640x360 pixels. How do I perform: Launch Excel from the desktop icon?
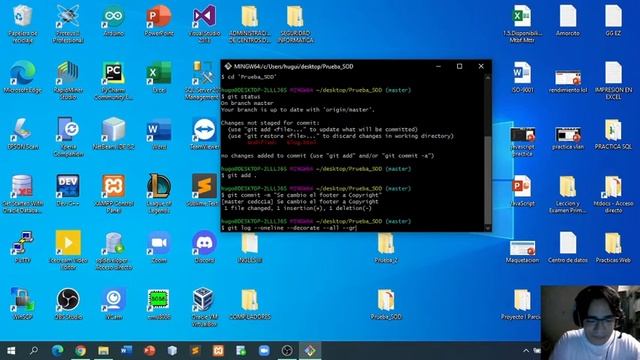(159, 78)
